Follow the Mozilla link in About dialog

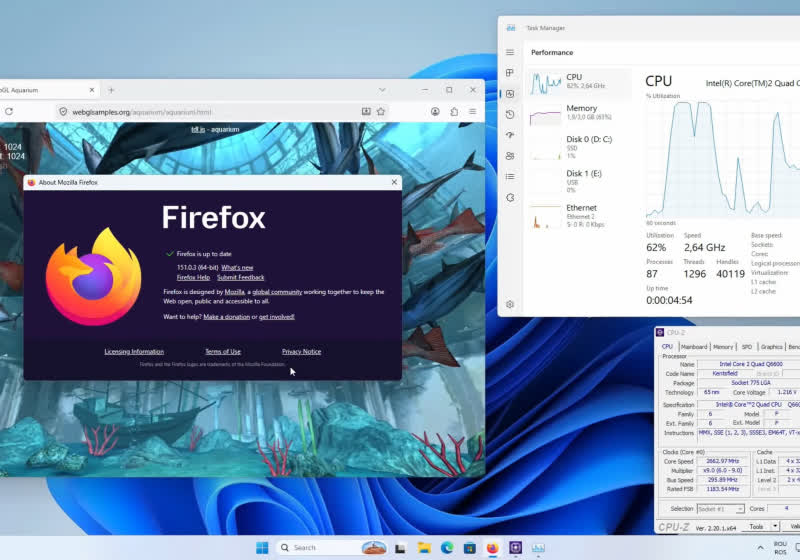pyautogui.click(x=235, y=292)
